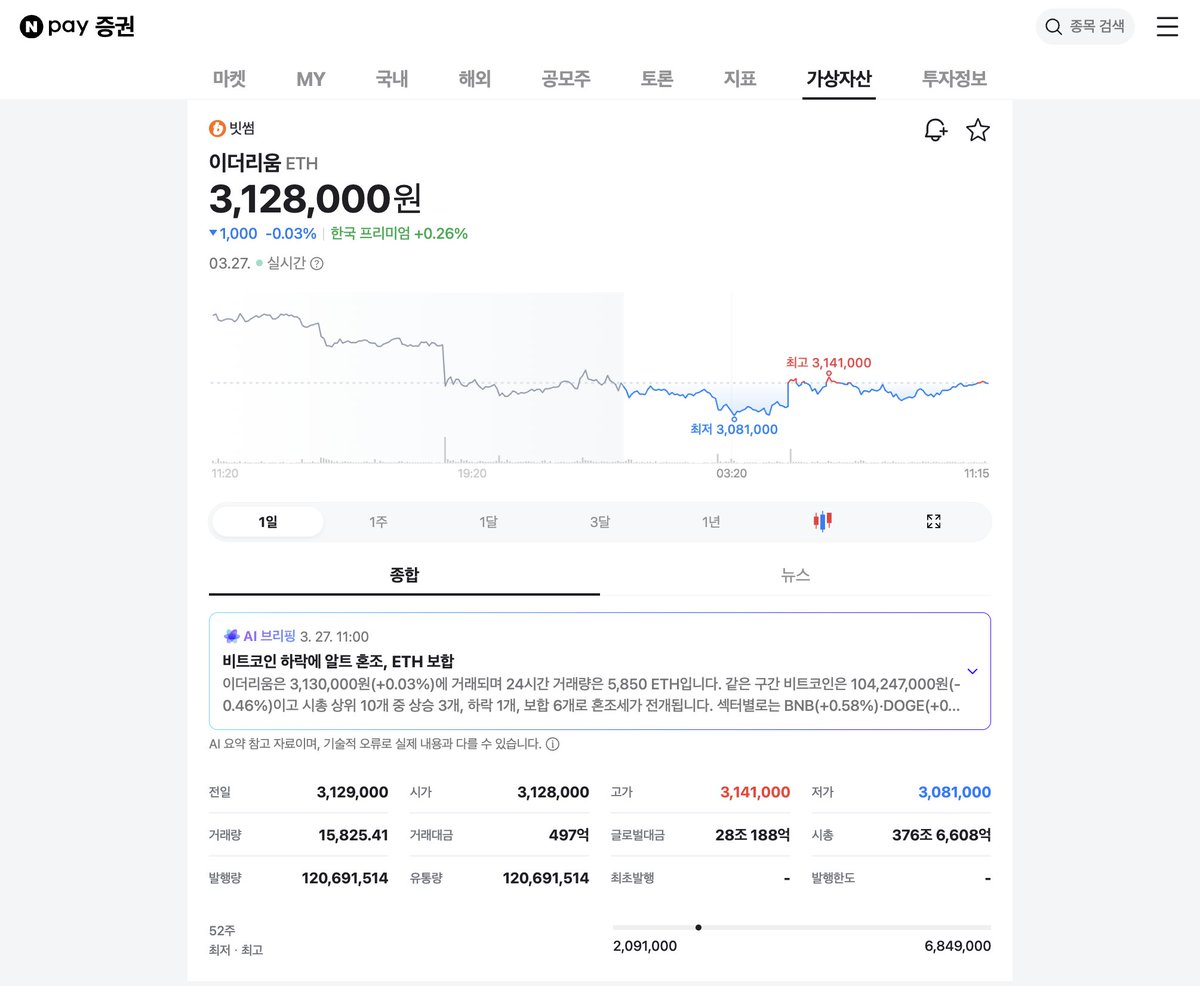Click the 거래대금 value 497억
This screenshot has height=986, width=1200.
569,835
